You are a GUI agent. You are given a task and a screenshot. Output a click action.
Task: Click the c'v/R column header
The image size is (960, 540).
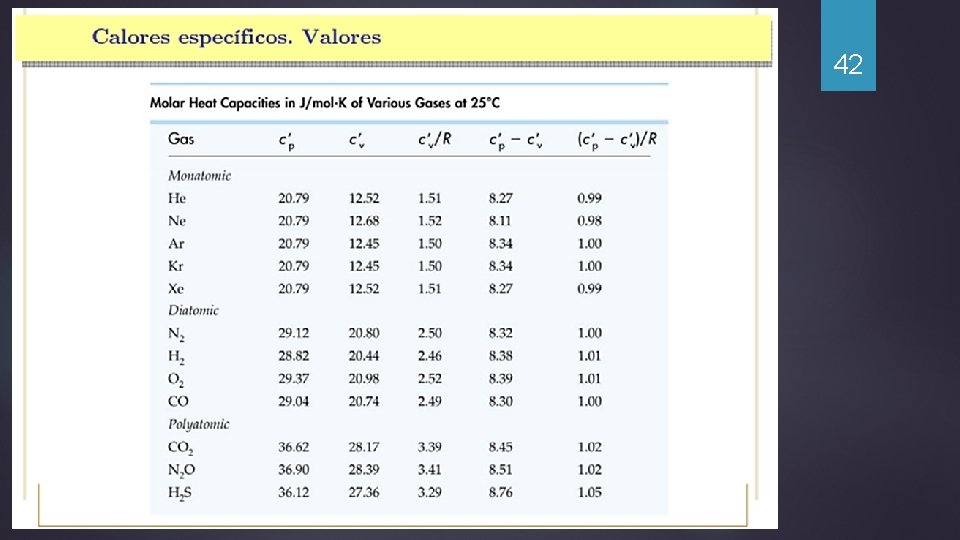click(x=435, y=140)
